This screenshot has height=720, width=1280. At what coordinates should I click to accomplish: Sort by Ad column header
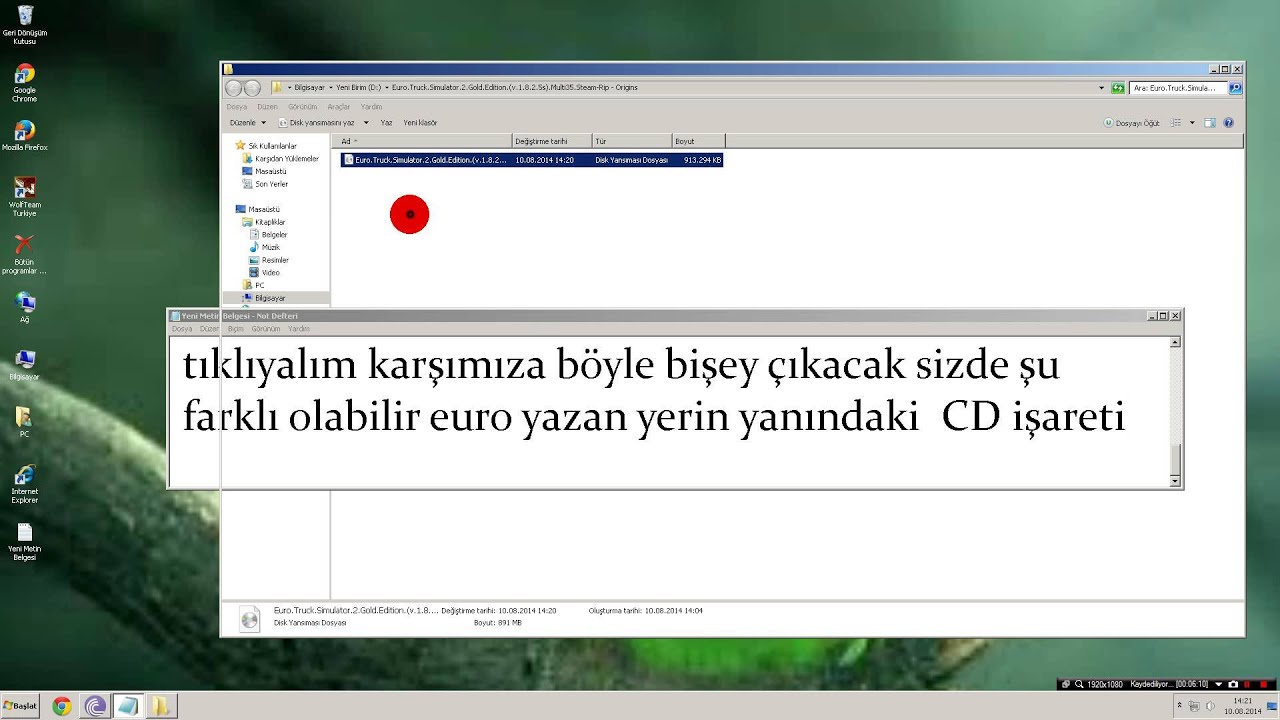click(x=421, y=141)
